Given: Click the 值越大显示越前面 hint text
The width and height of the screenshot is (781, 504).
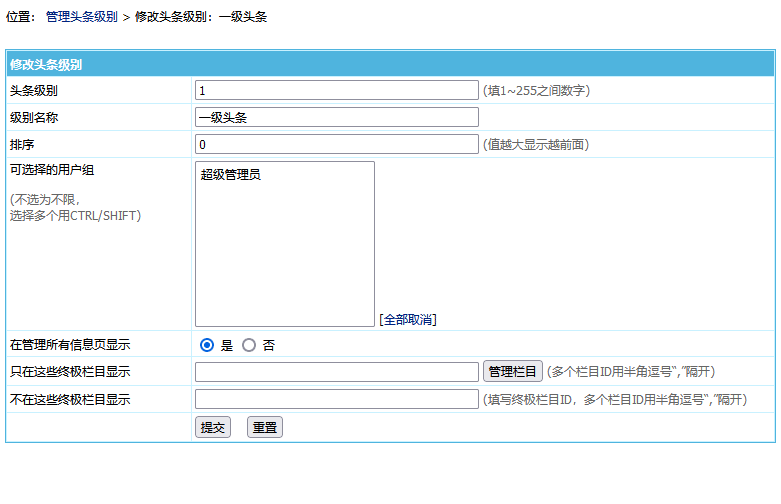Looking at the screenshot, I should [x=536, y=144].
